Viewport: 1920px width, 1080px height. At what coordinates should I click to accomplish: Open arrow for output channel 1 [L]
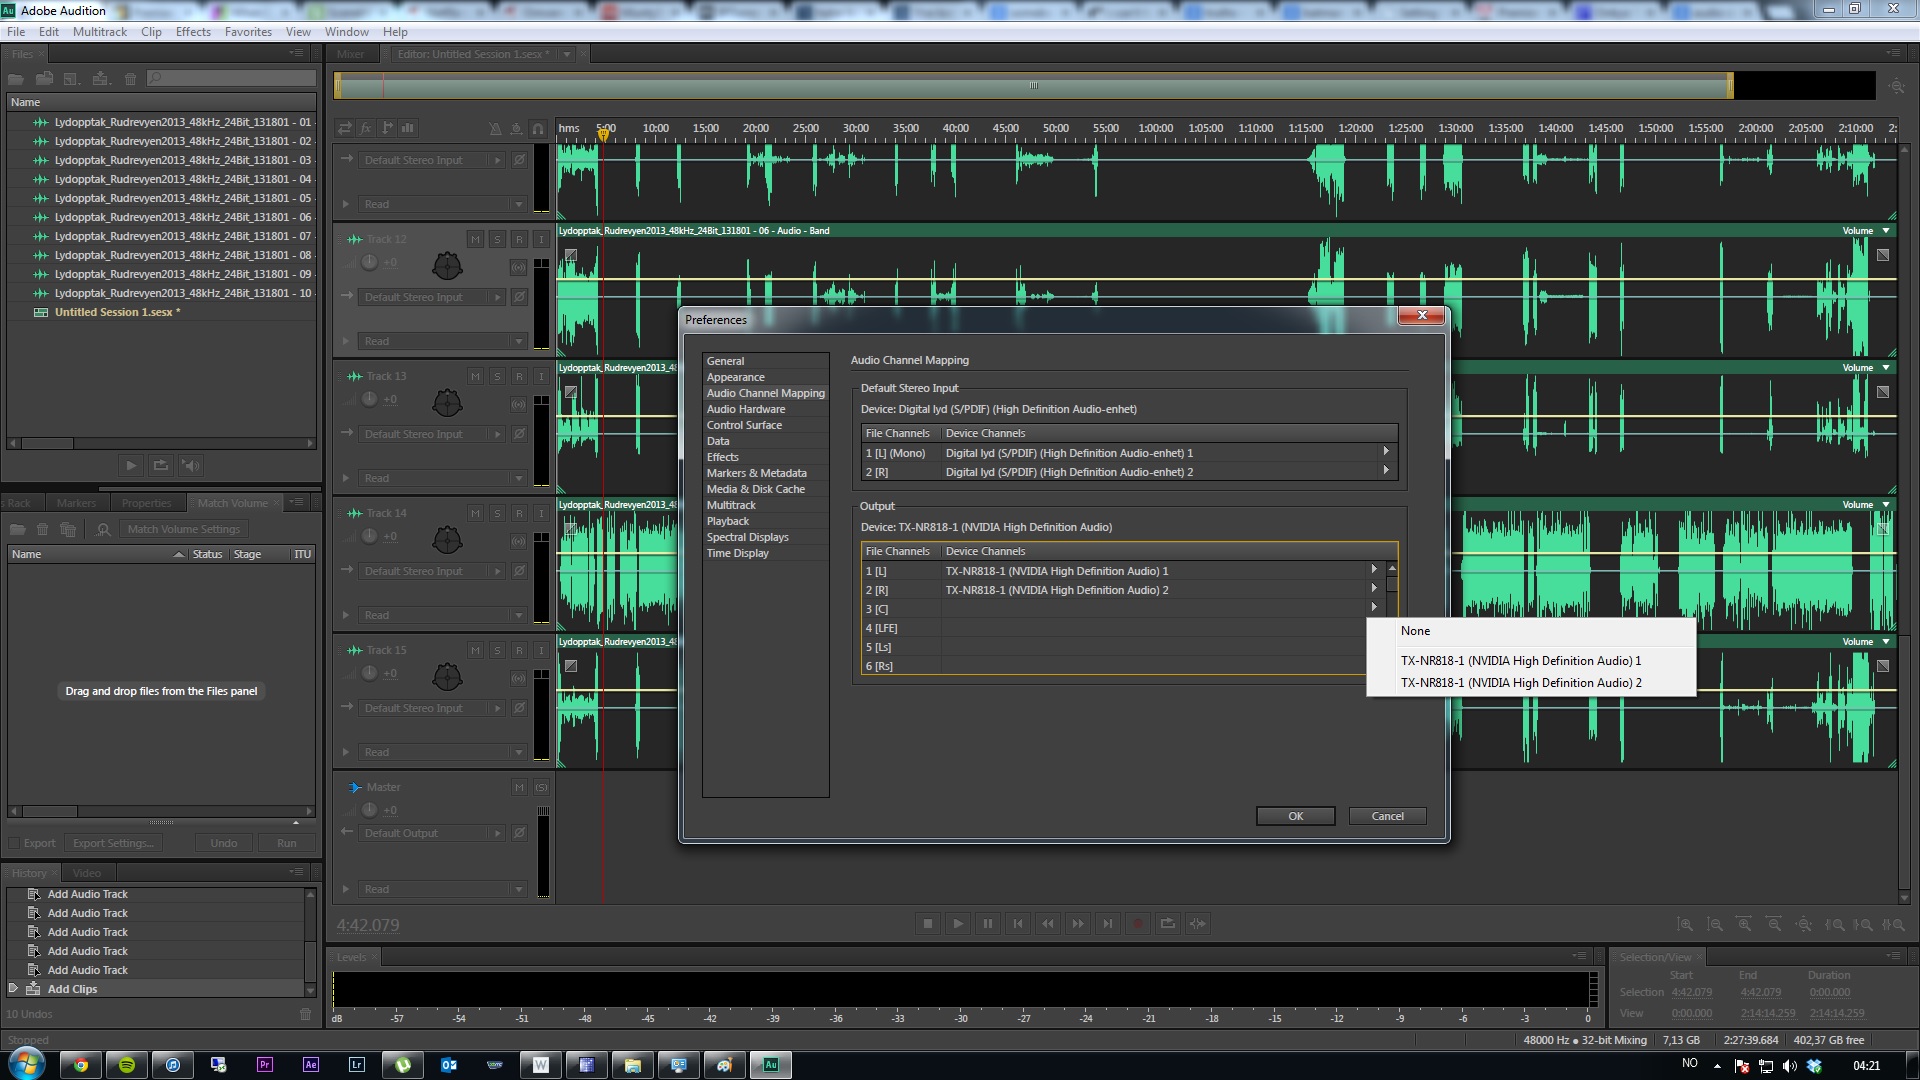point(1374,570)
